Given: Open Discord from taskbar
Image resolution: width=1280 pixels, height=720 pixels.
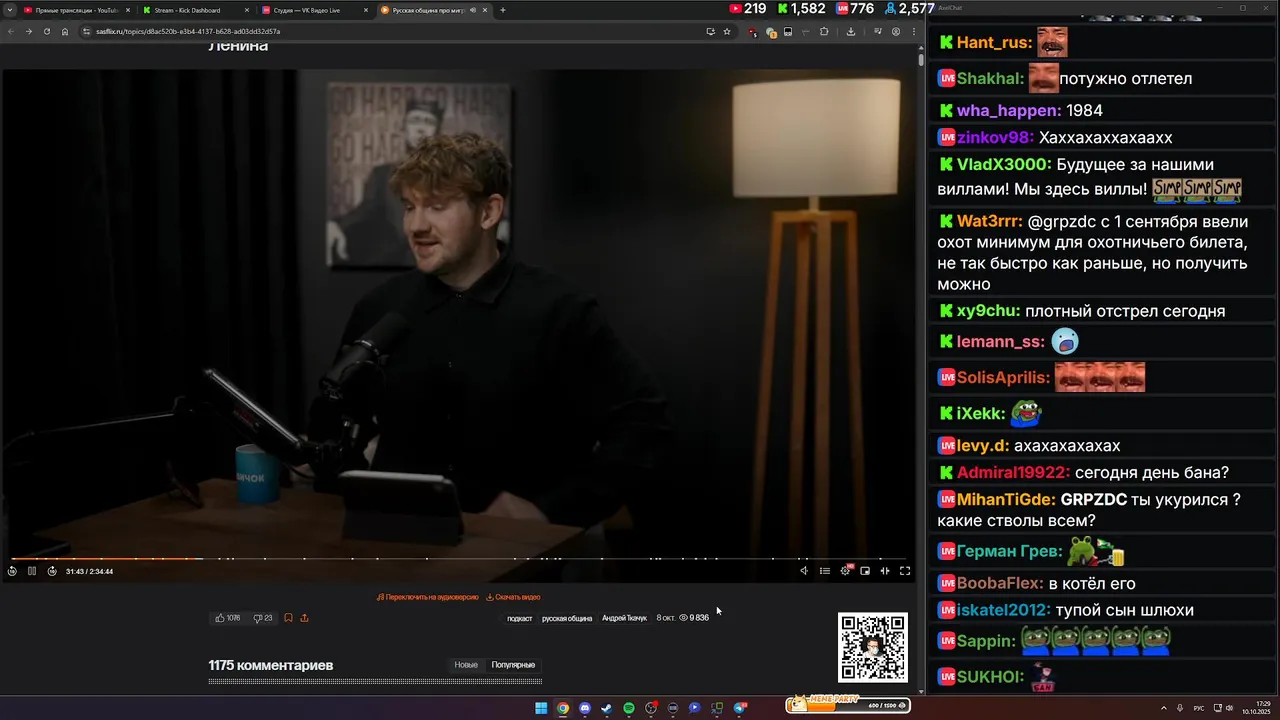Looking at the screenshot, I should [585, 708].
